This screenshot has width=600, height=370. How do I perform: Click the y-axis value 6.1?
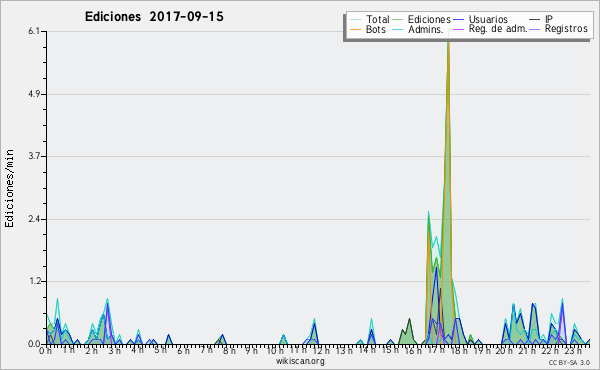pos(34,31)
